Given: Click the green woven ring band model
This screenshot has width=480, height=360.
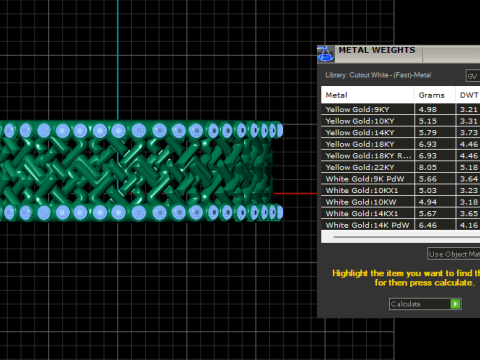Looking at the screenshot, I should pos(140,171).
